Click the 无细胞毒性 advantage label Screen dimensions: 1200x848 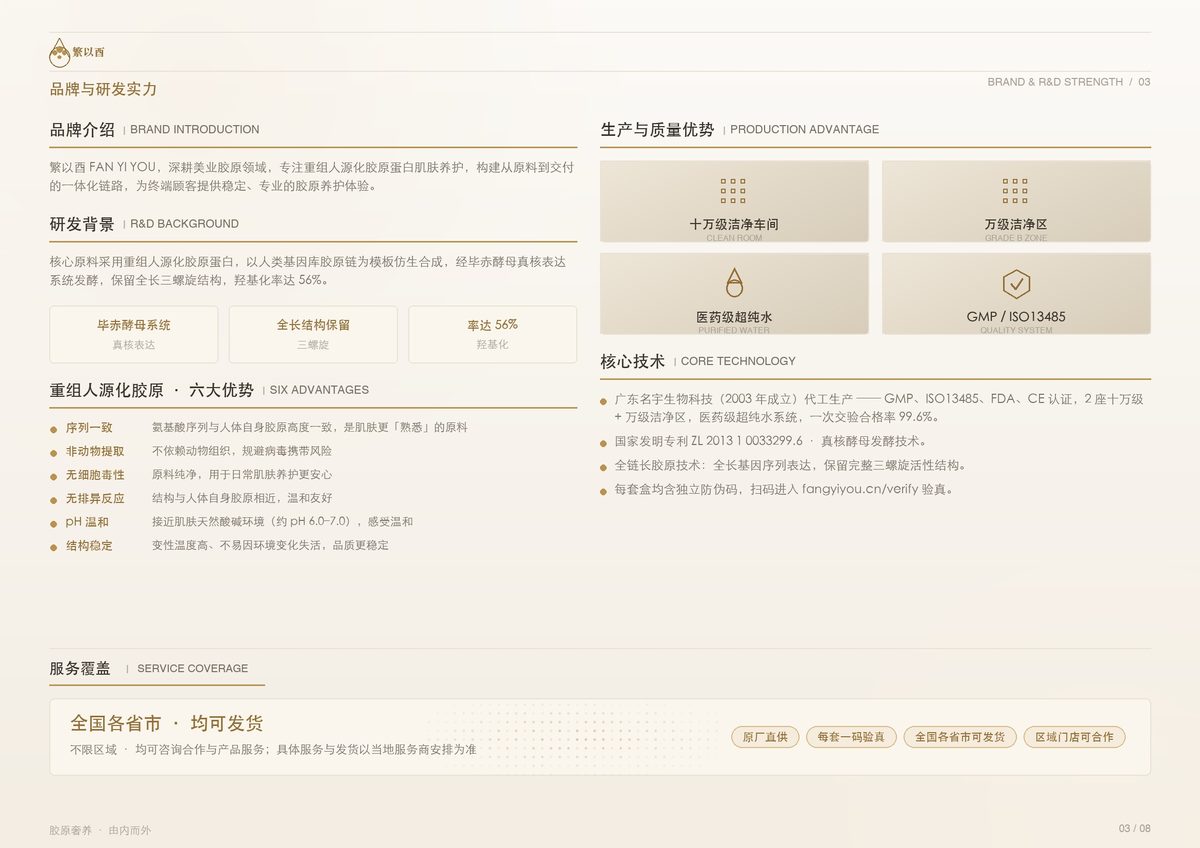click(95, 474)
